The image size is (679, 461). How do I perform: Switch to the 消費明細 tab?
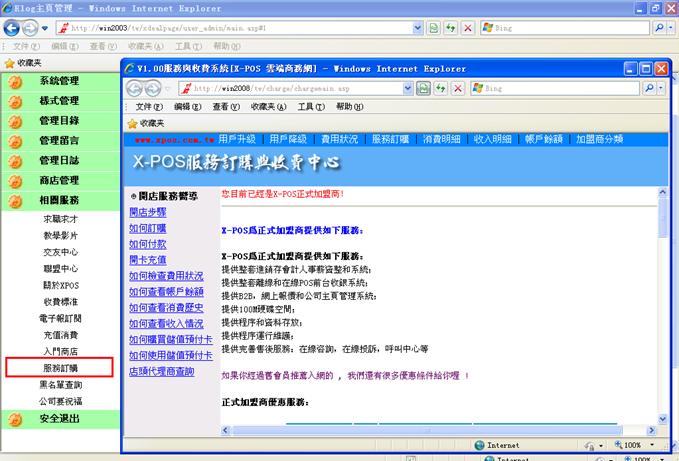pyautogui.click(x=441, y=139)
